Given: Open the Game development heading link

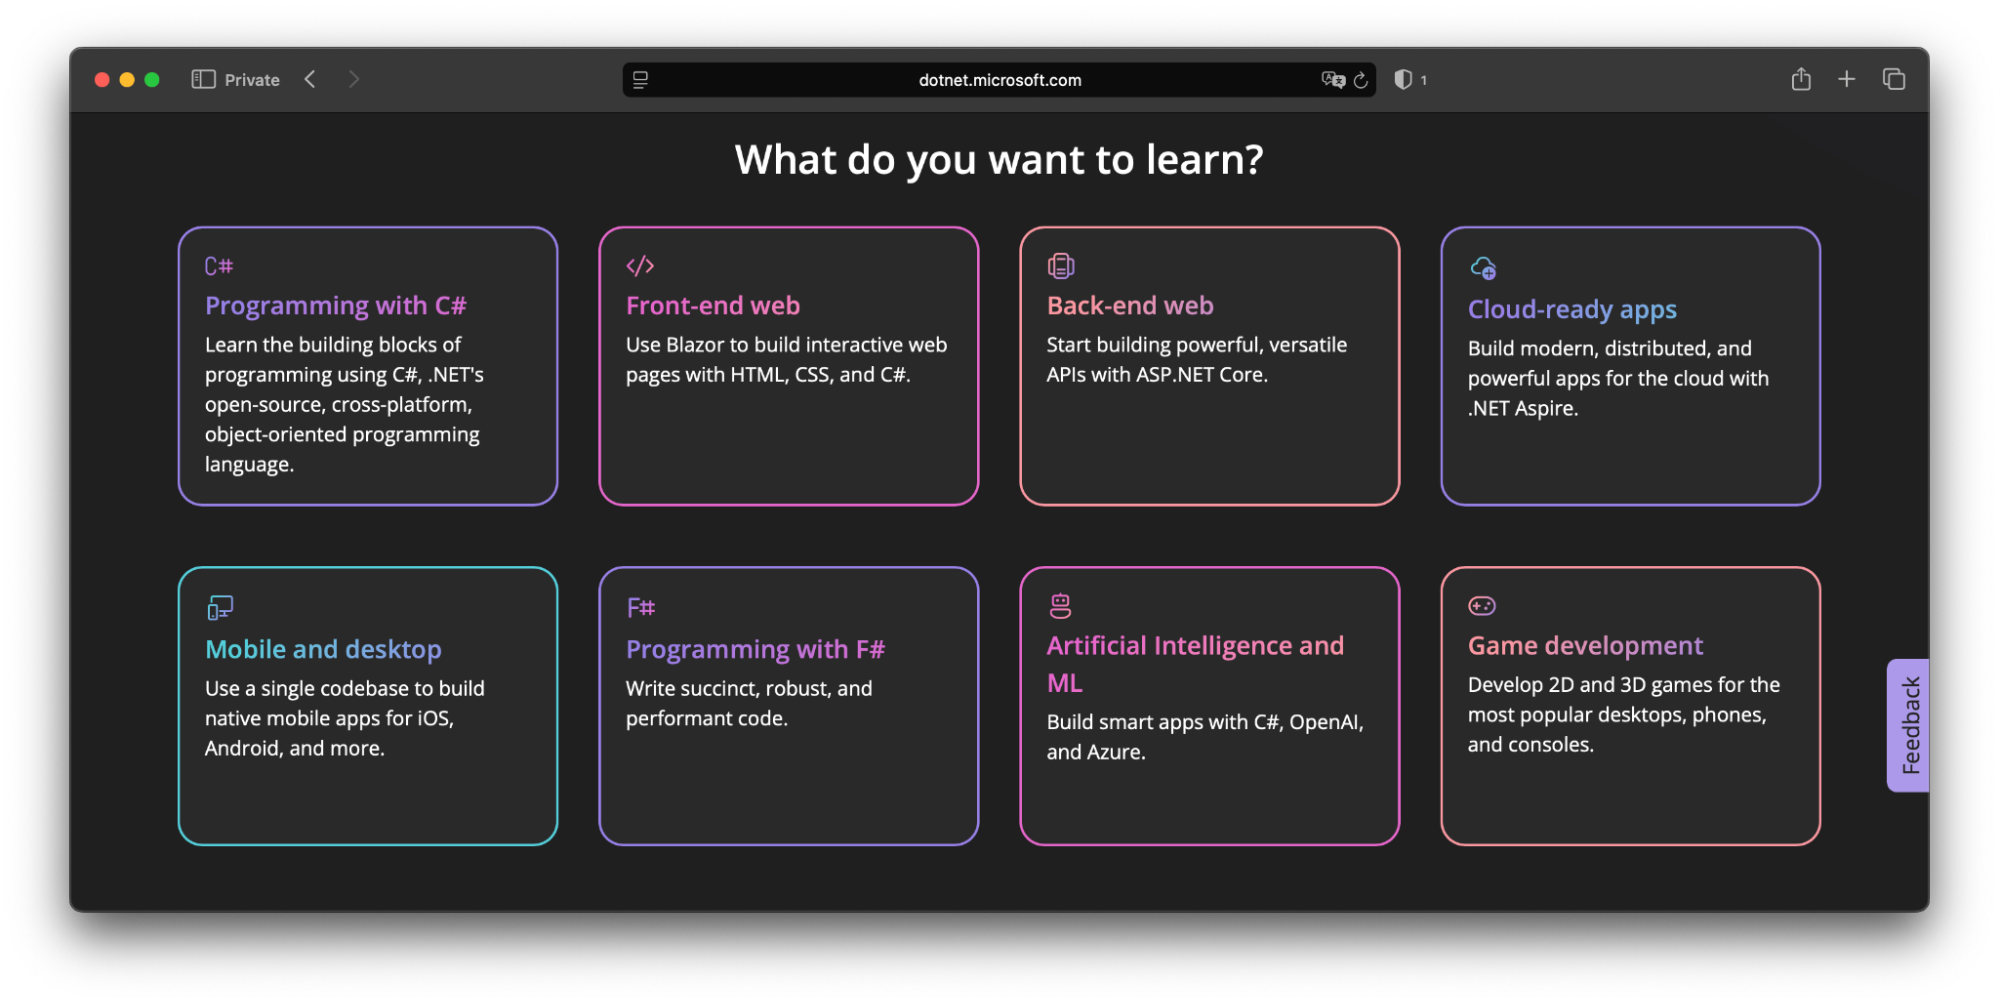Looking at the screenshot, I should [1584, 646].
